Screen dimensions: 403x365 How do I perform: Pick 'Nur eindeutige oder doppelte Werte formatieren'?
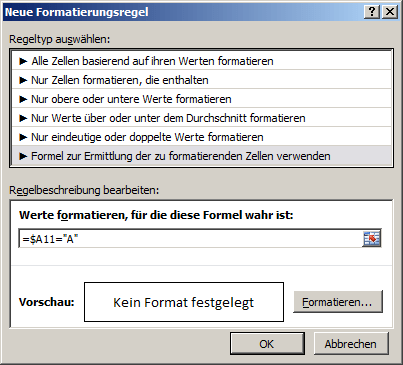(x=201, y=137)
